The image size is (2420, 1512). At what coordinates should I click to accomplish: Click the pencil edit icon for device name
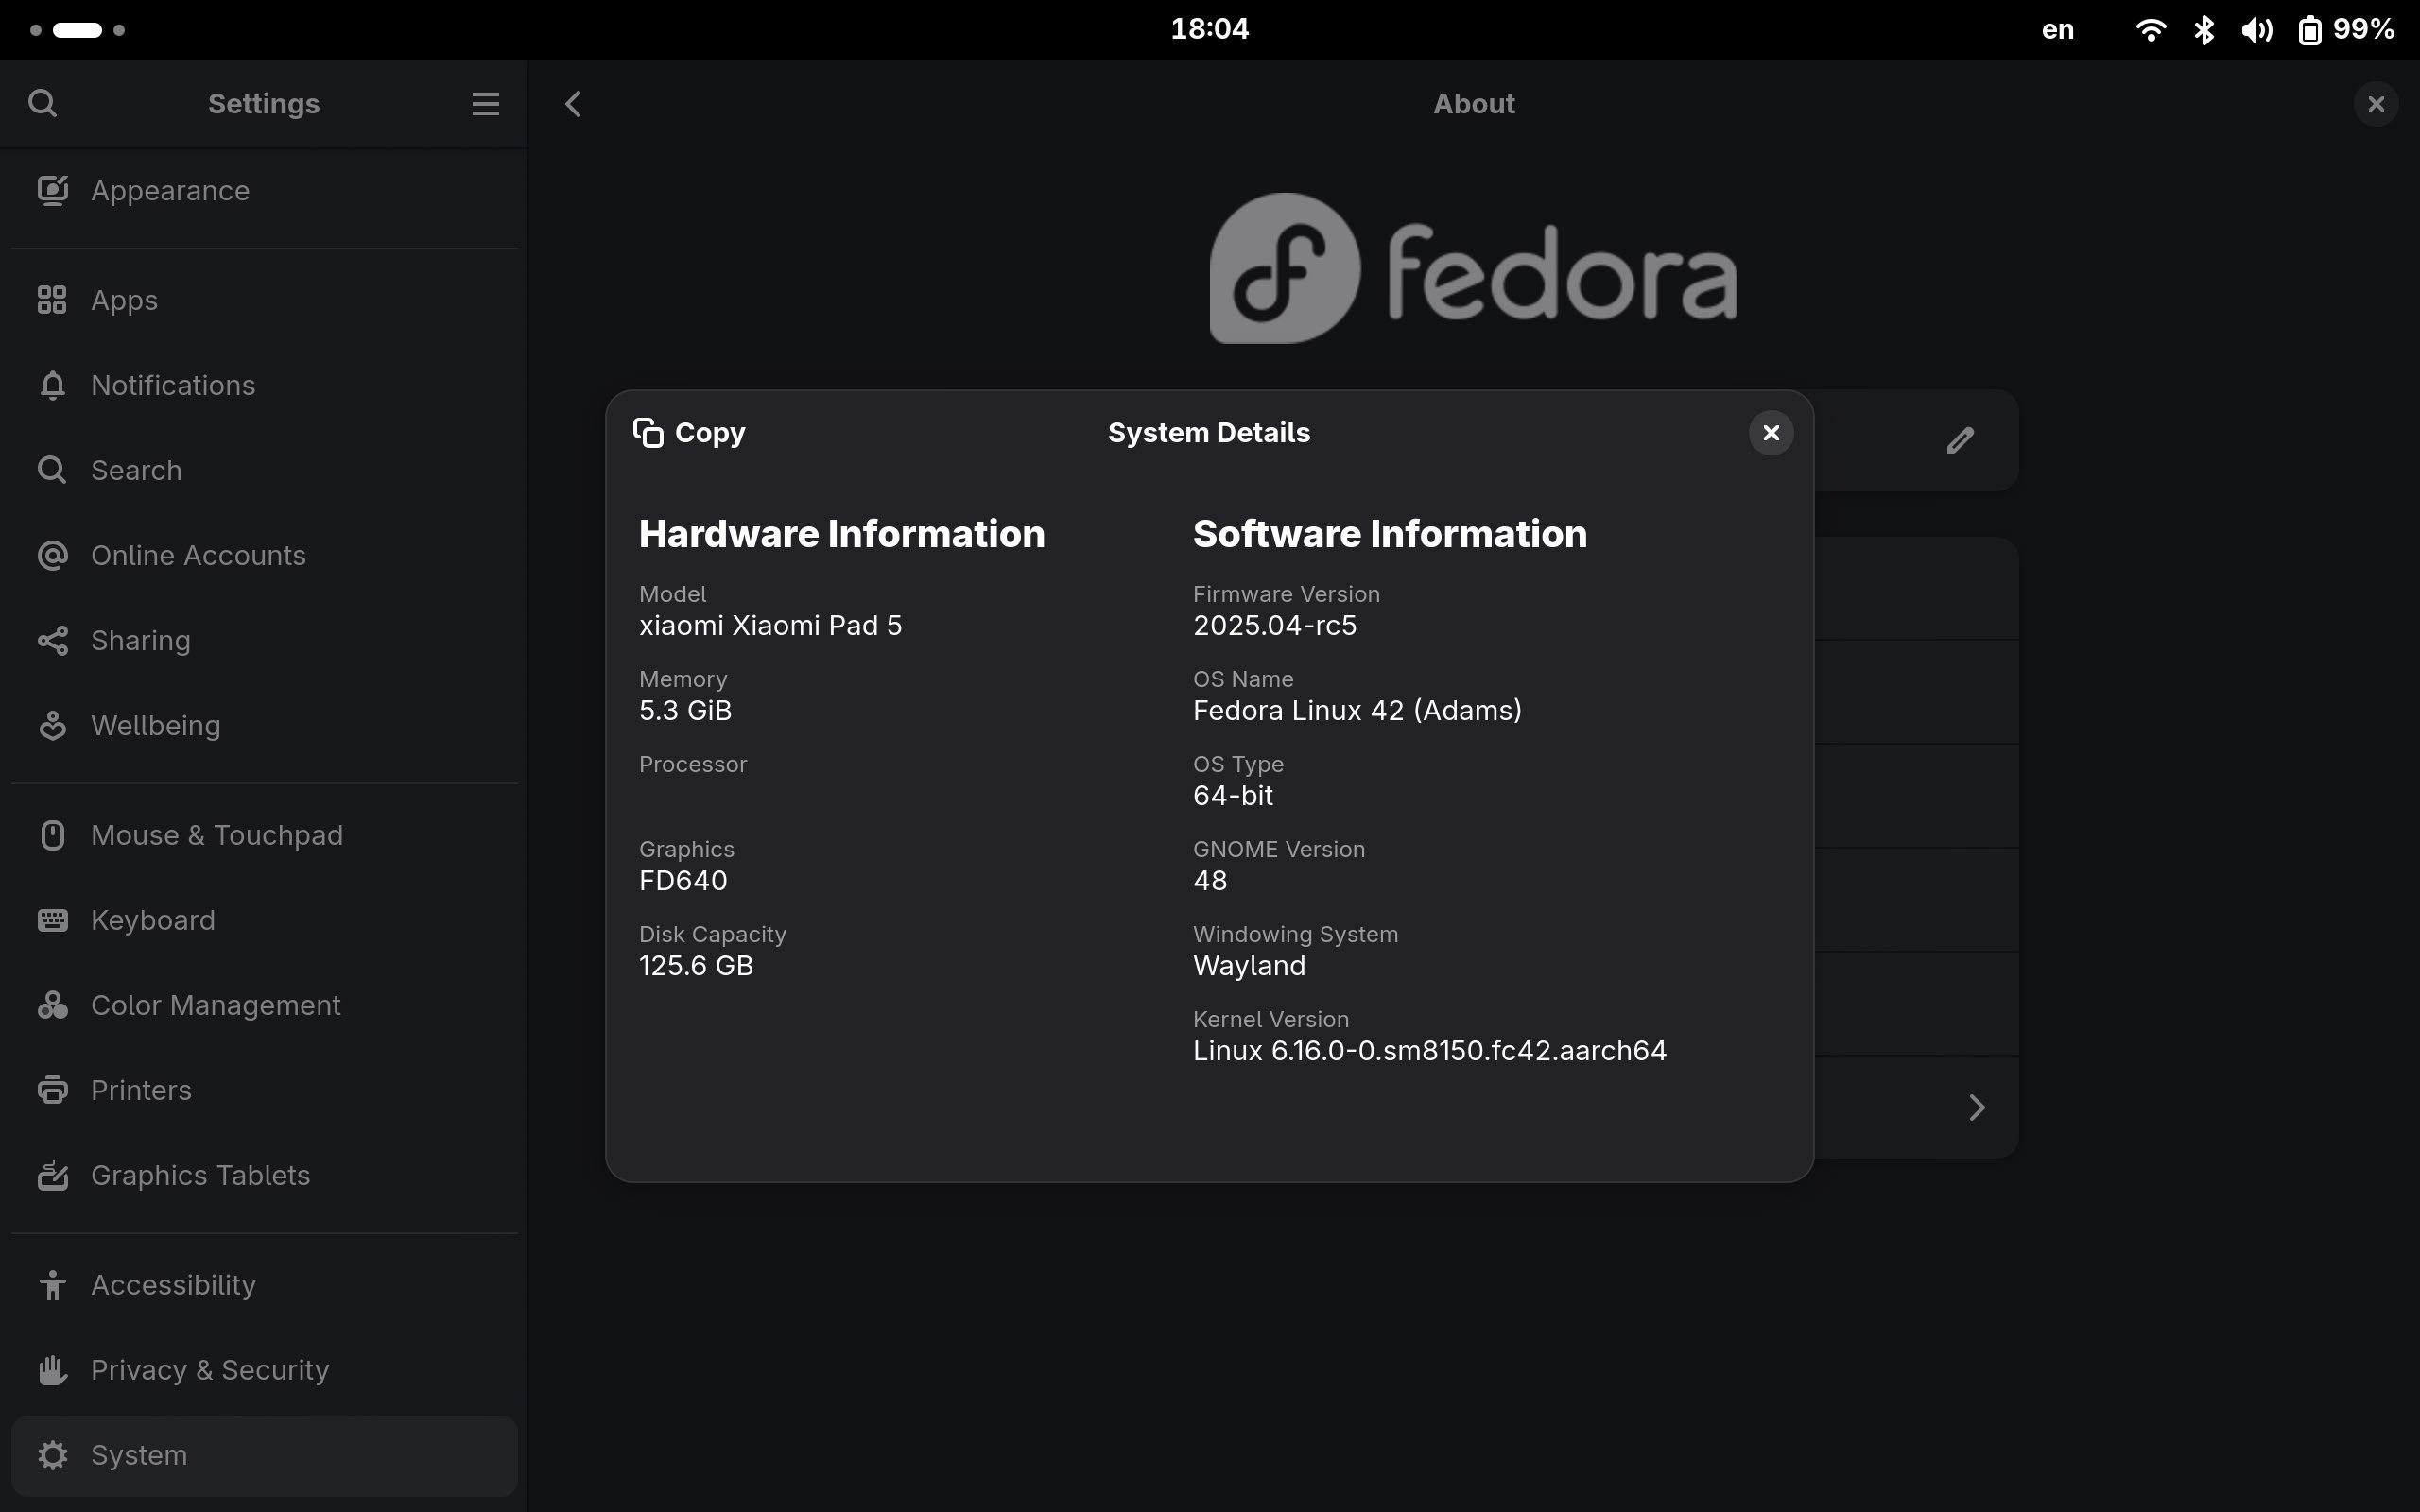[1960, 440]
